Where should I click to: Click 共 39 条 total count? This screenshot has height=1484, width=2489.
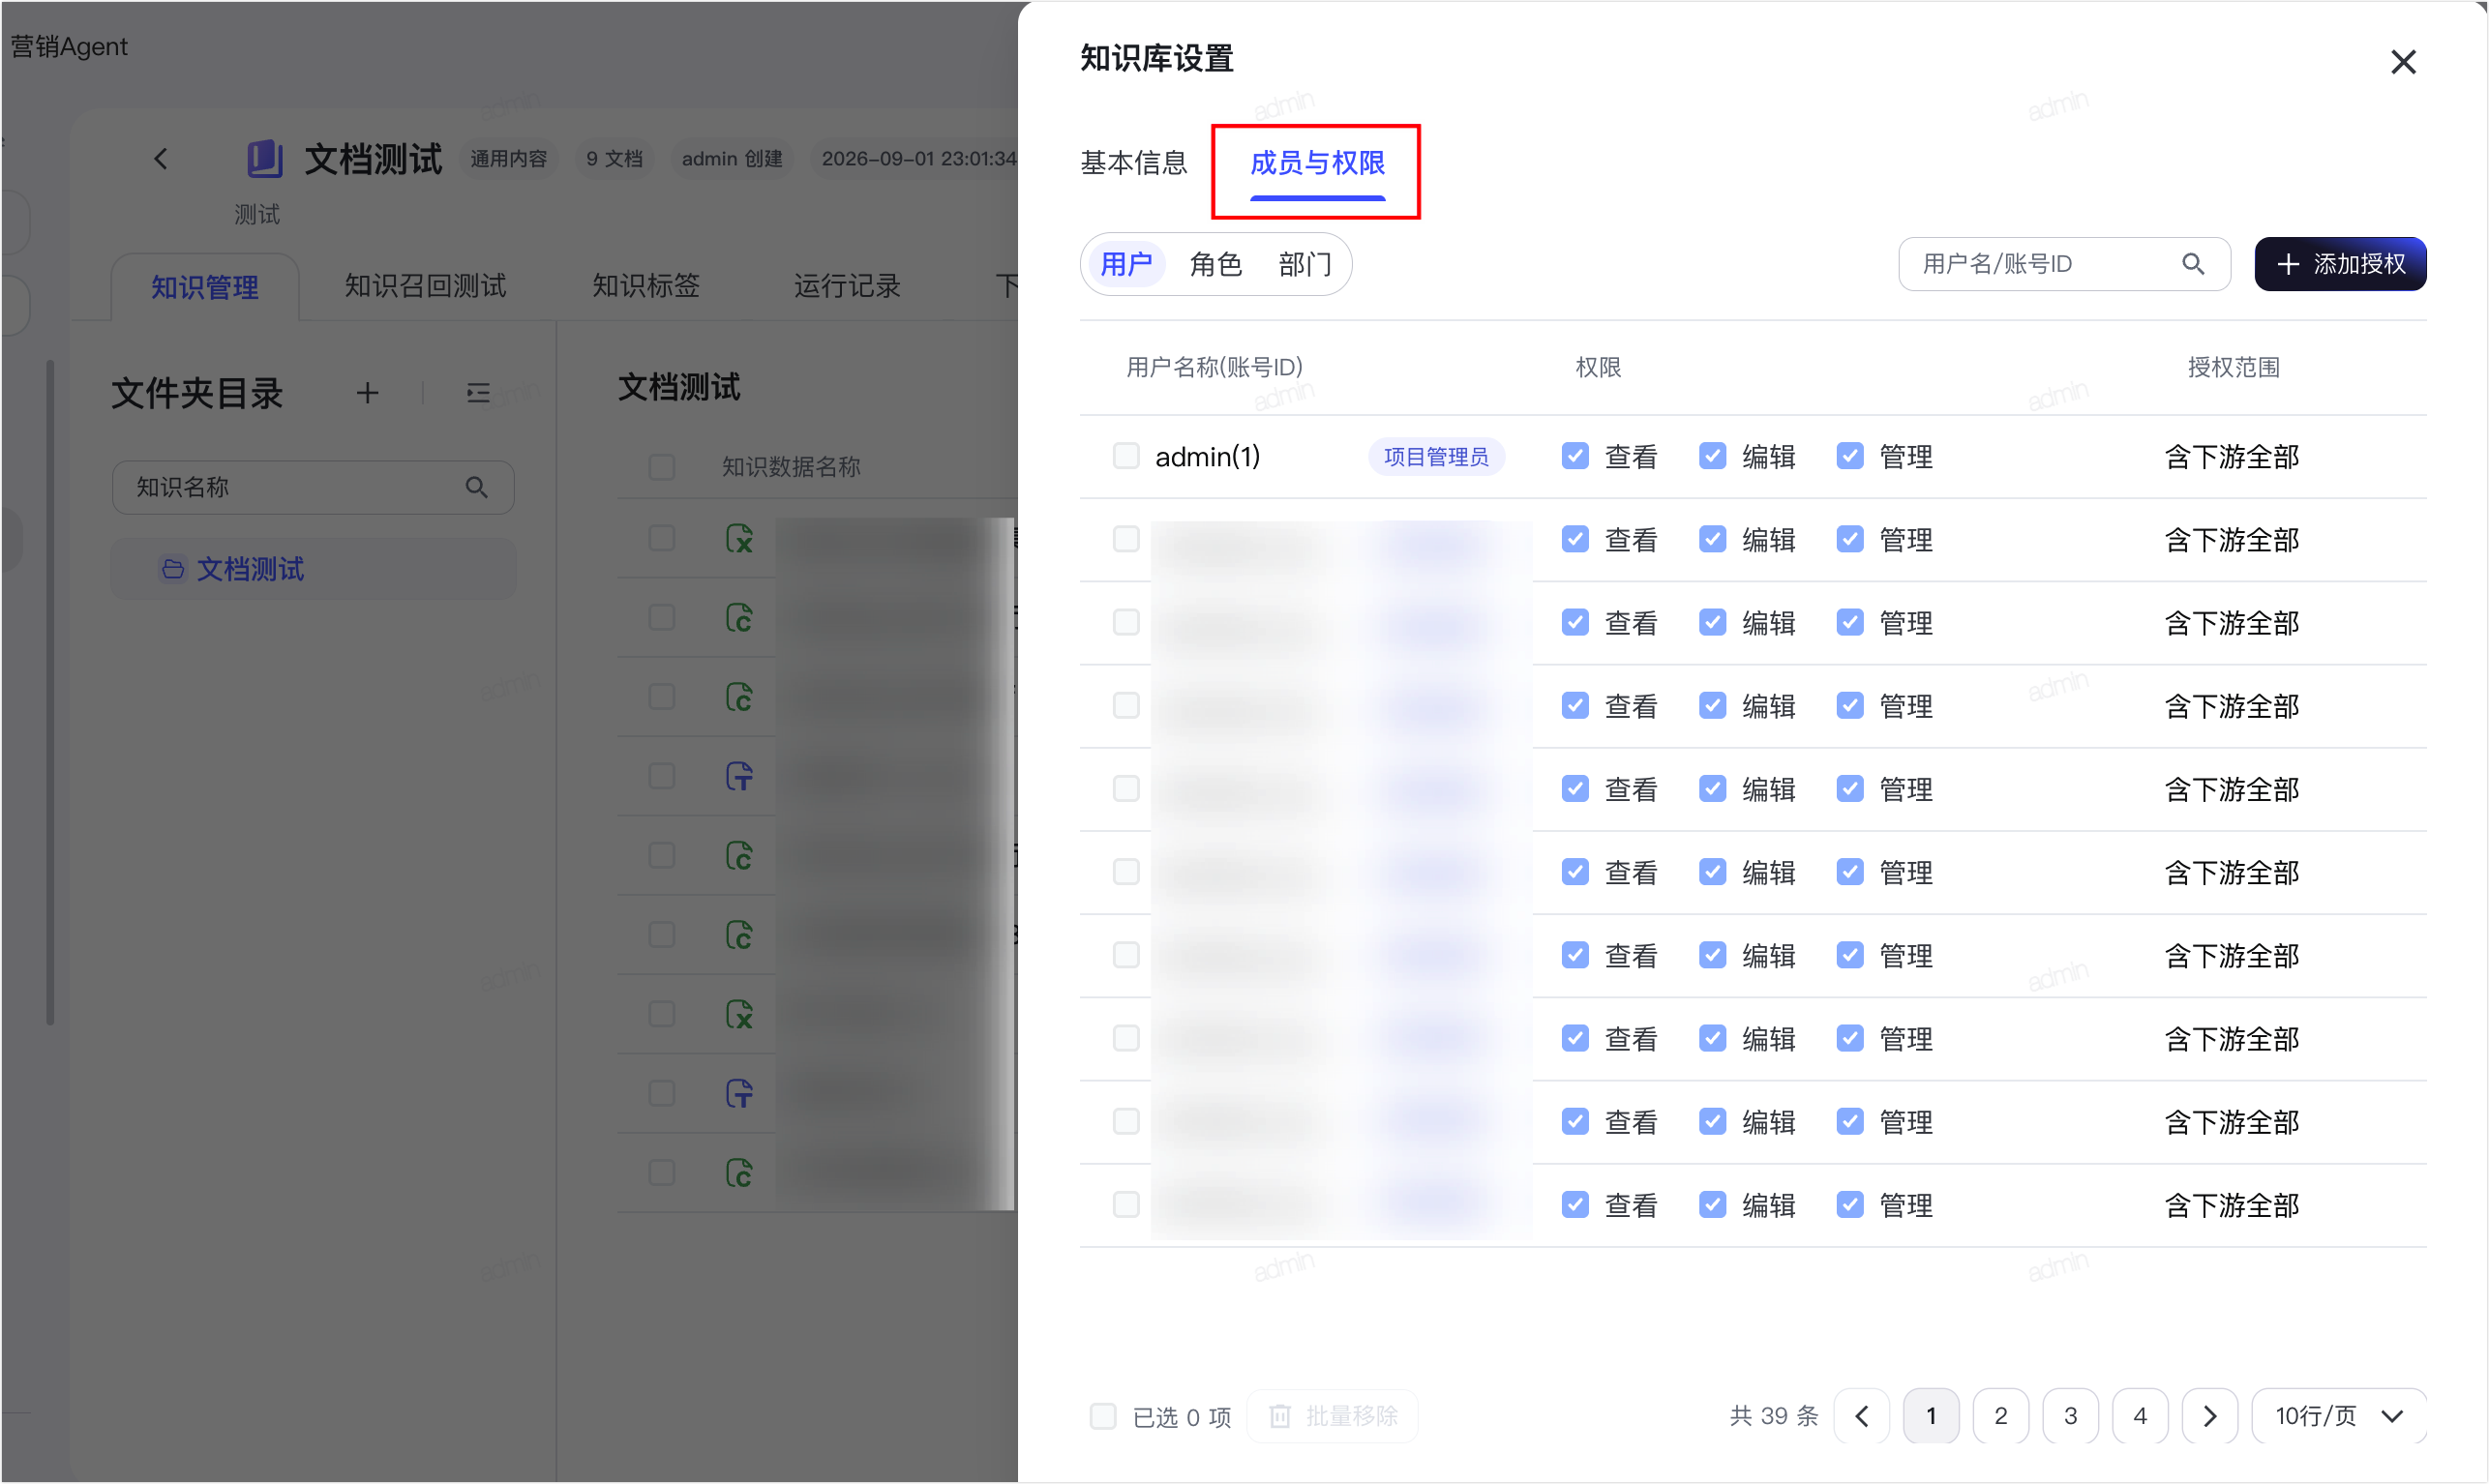1773,1416
